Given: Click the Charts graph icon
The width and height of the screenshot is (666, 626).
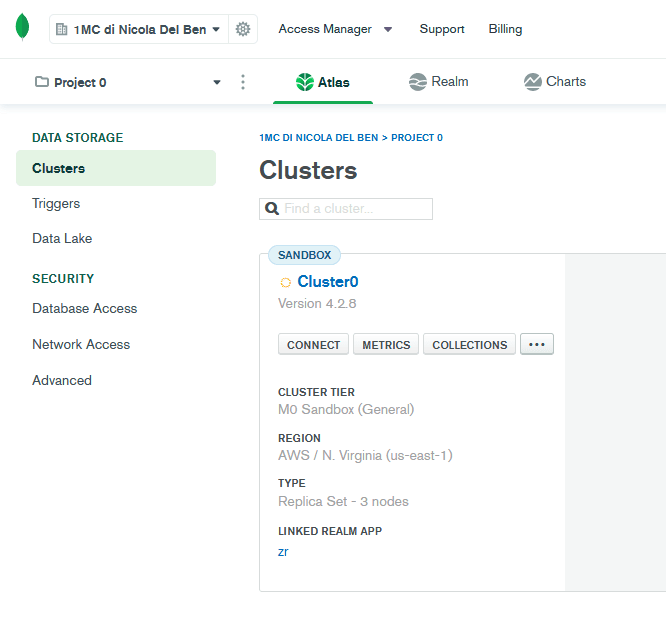Looking at the screenshot, I should pyautogui.click(x=532, y=82).
